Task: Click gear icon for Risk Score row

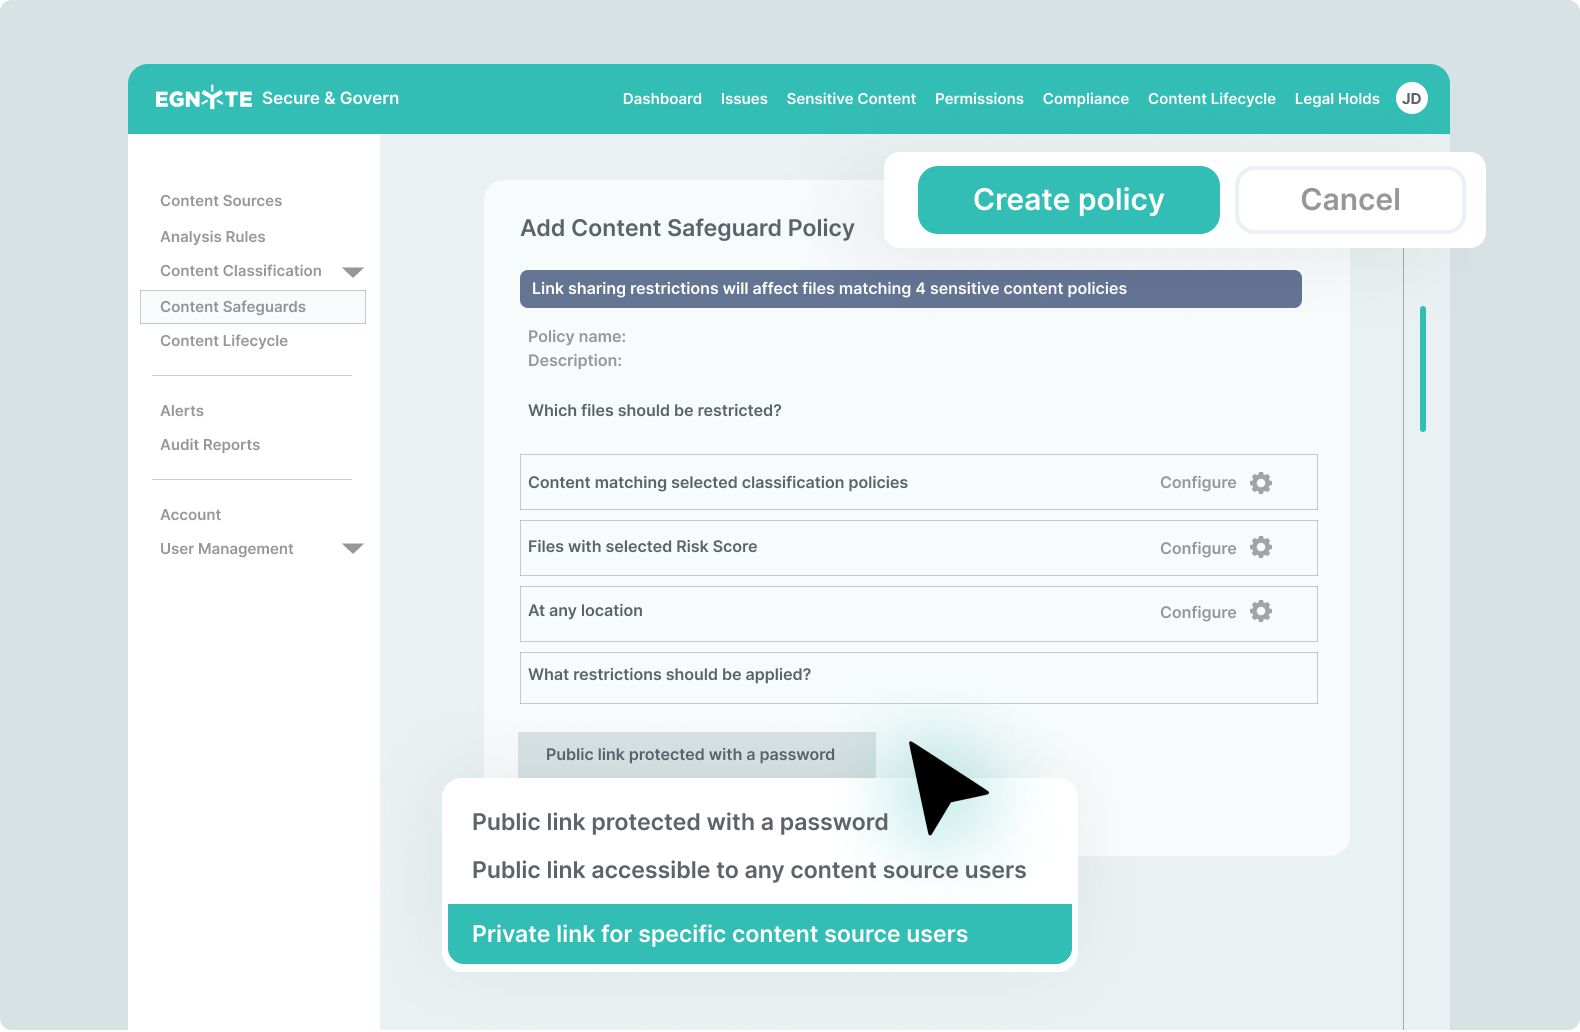Action: click(1261, 548)
